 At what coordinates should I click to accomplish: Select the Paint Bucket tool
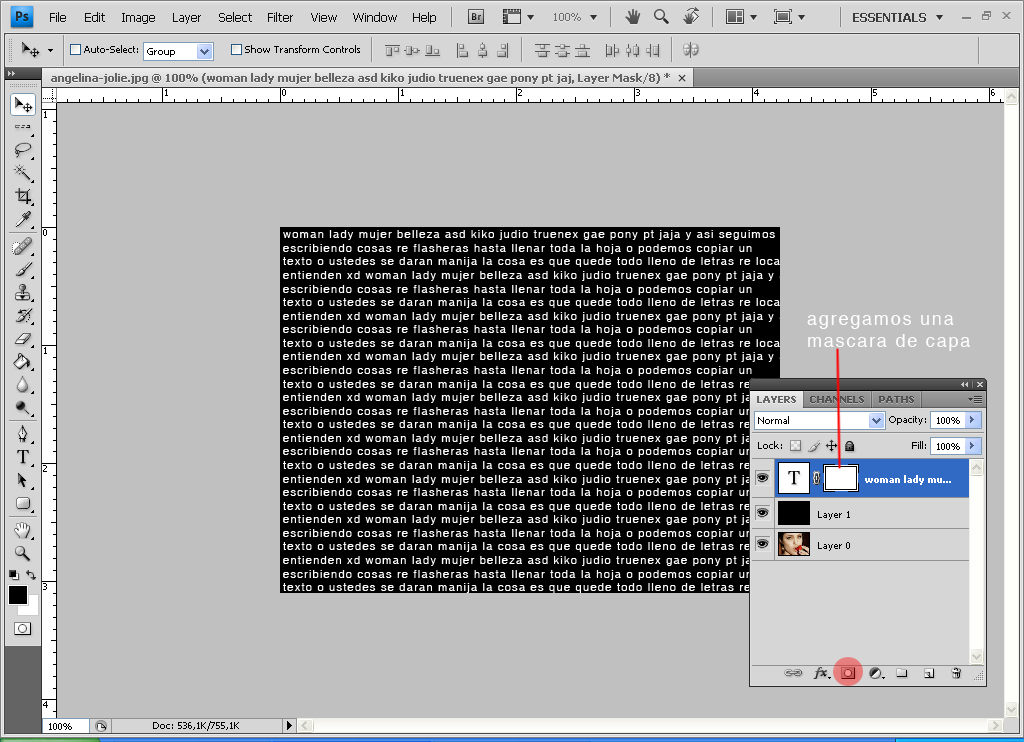point(23,361)
